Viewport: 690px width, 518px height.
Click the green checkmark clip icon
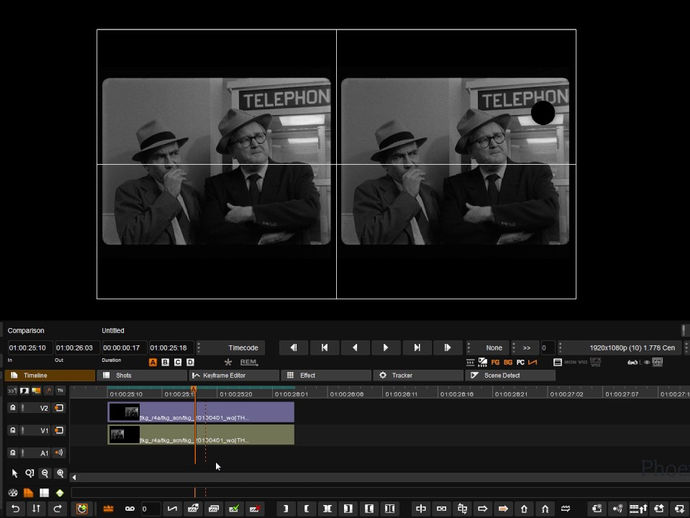point(234,509)
